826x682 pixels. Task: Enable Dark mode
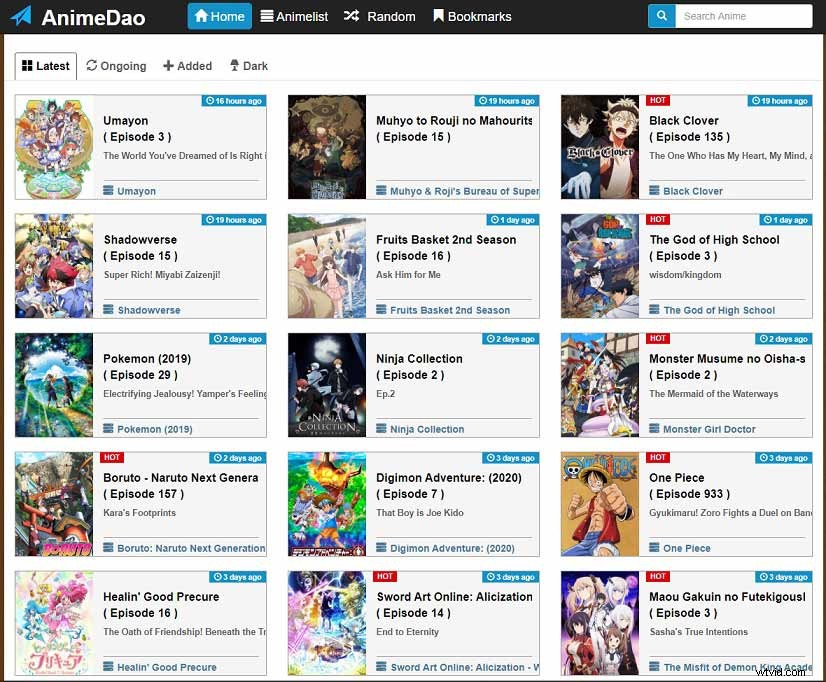[248, 65]
